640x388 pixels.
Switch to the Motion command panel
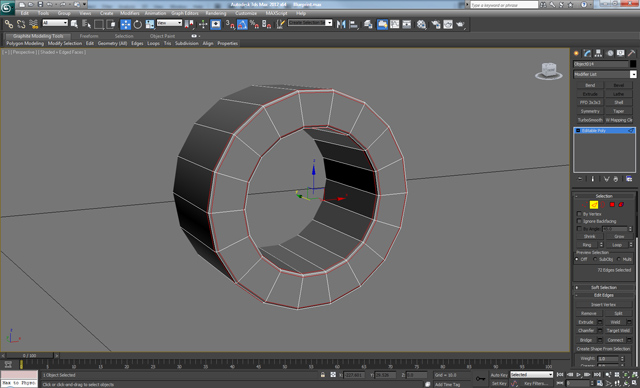tap(610, 53)
